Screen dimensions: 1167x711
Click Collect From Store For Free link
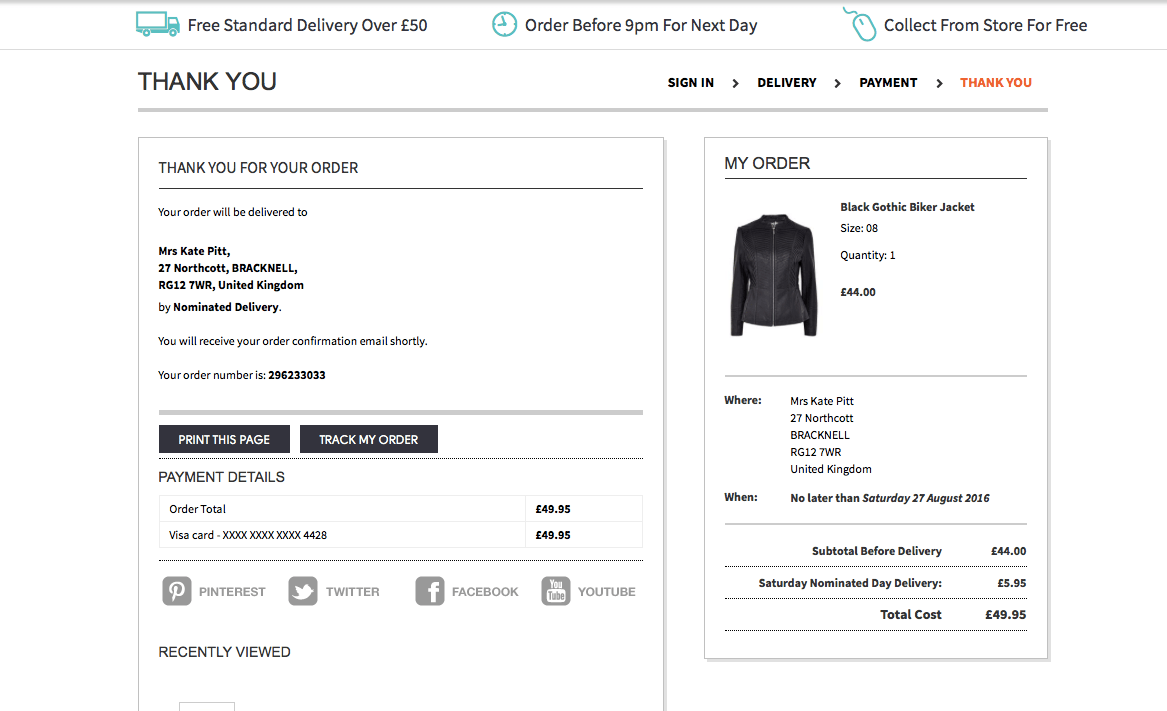(985, 25)
